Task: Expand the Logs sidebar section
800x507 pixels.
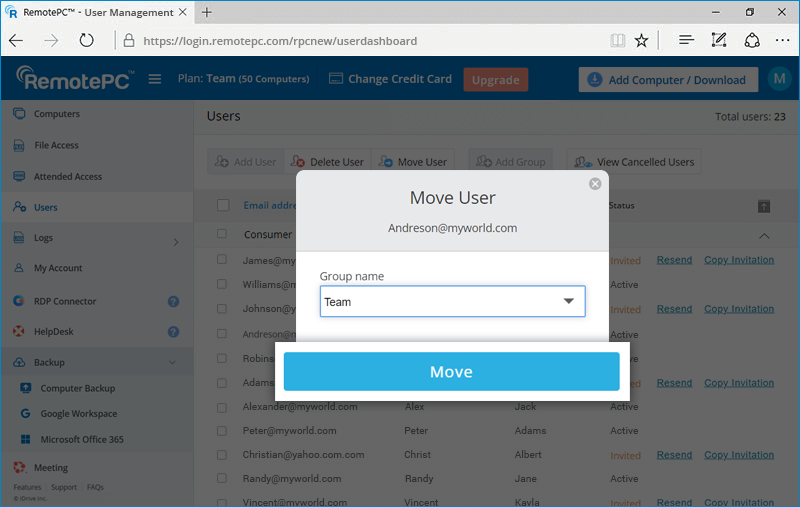Action: pos(175,240)
